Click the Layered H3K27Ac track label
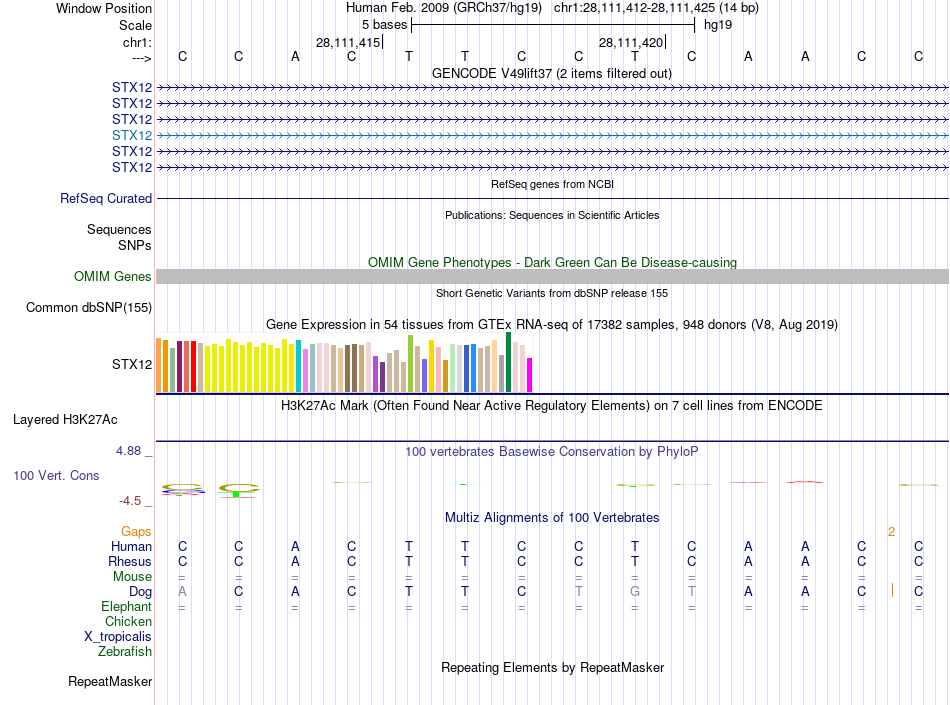 [65, 419]
